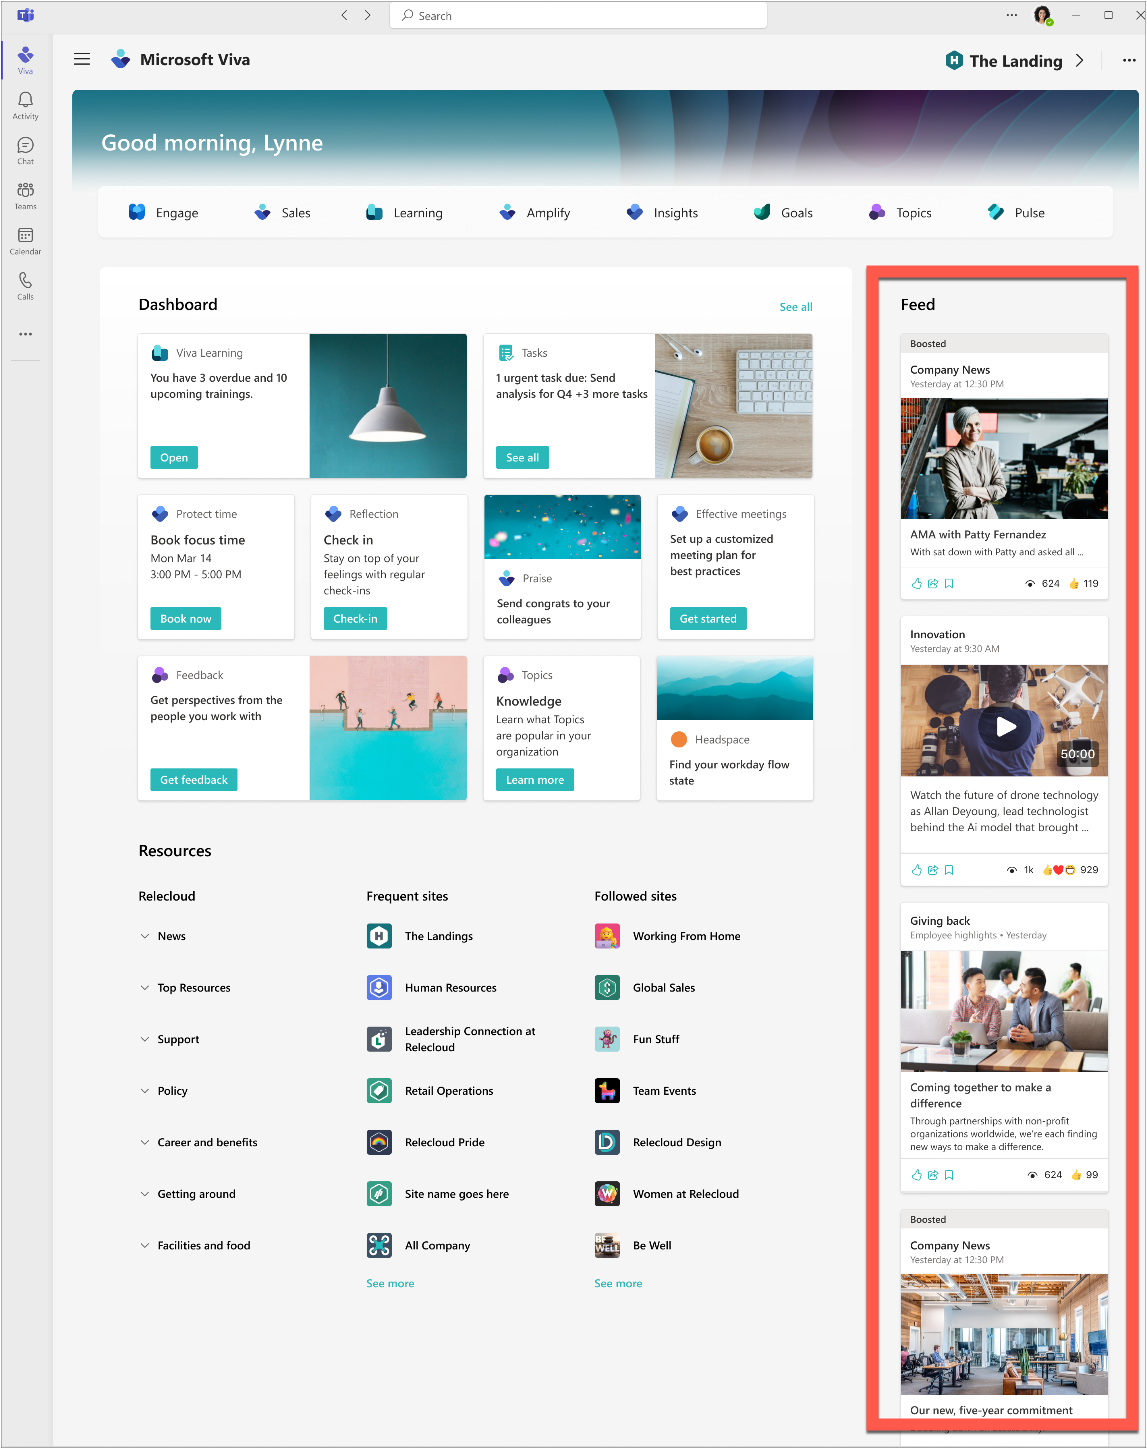
Task: Like the AMA with Patty Fernandez post
Action: click(x=917, y=583)
